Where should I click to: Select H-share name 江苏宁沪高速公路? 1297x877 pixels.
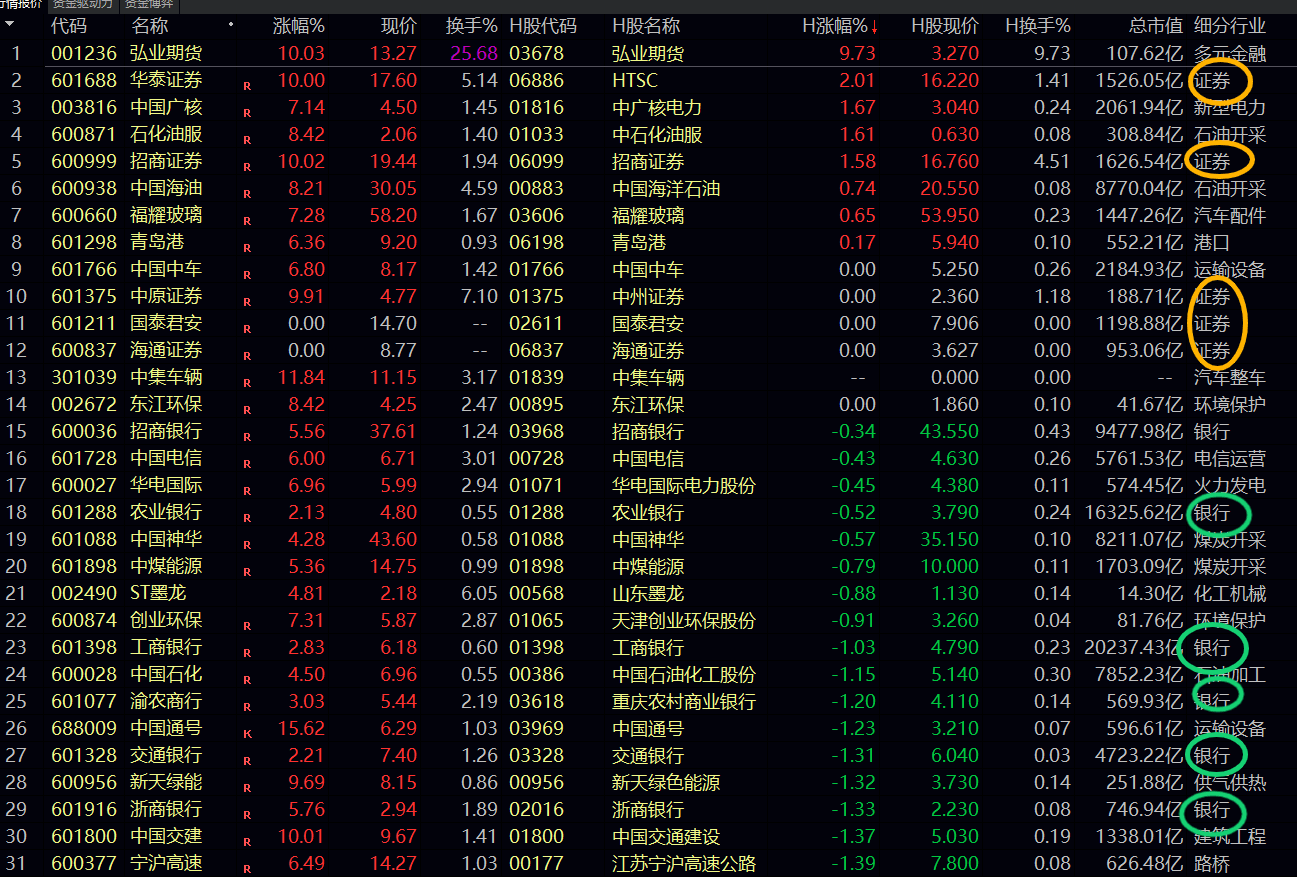coord(684,863)
